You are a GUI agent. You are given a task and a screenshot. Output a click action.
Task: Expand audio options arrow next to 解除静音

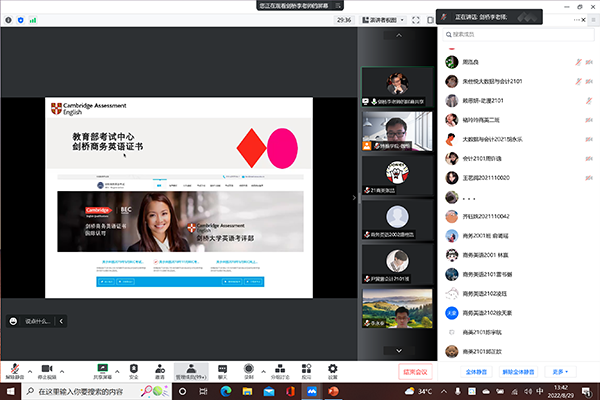pos(31,368)
